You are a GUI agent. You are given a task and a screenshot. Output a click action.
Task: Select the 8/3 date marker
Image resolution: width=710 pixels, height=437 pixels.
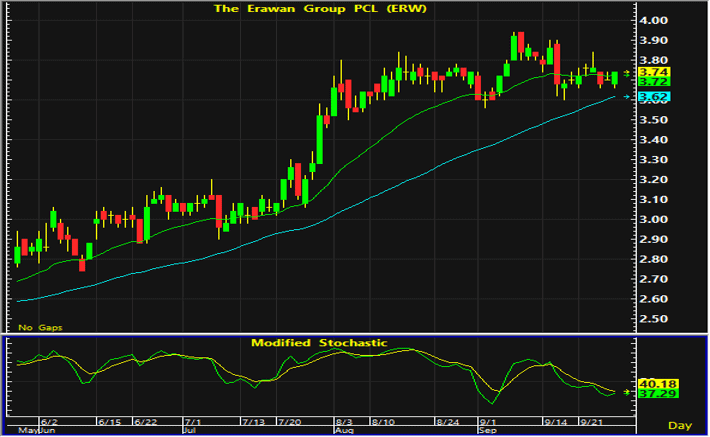tap(344, 422)
